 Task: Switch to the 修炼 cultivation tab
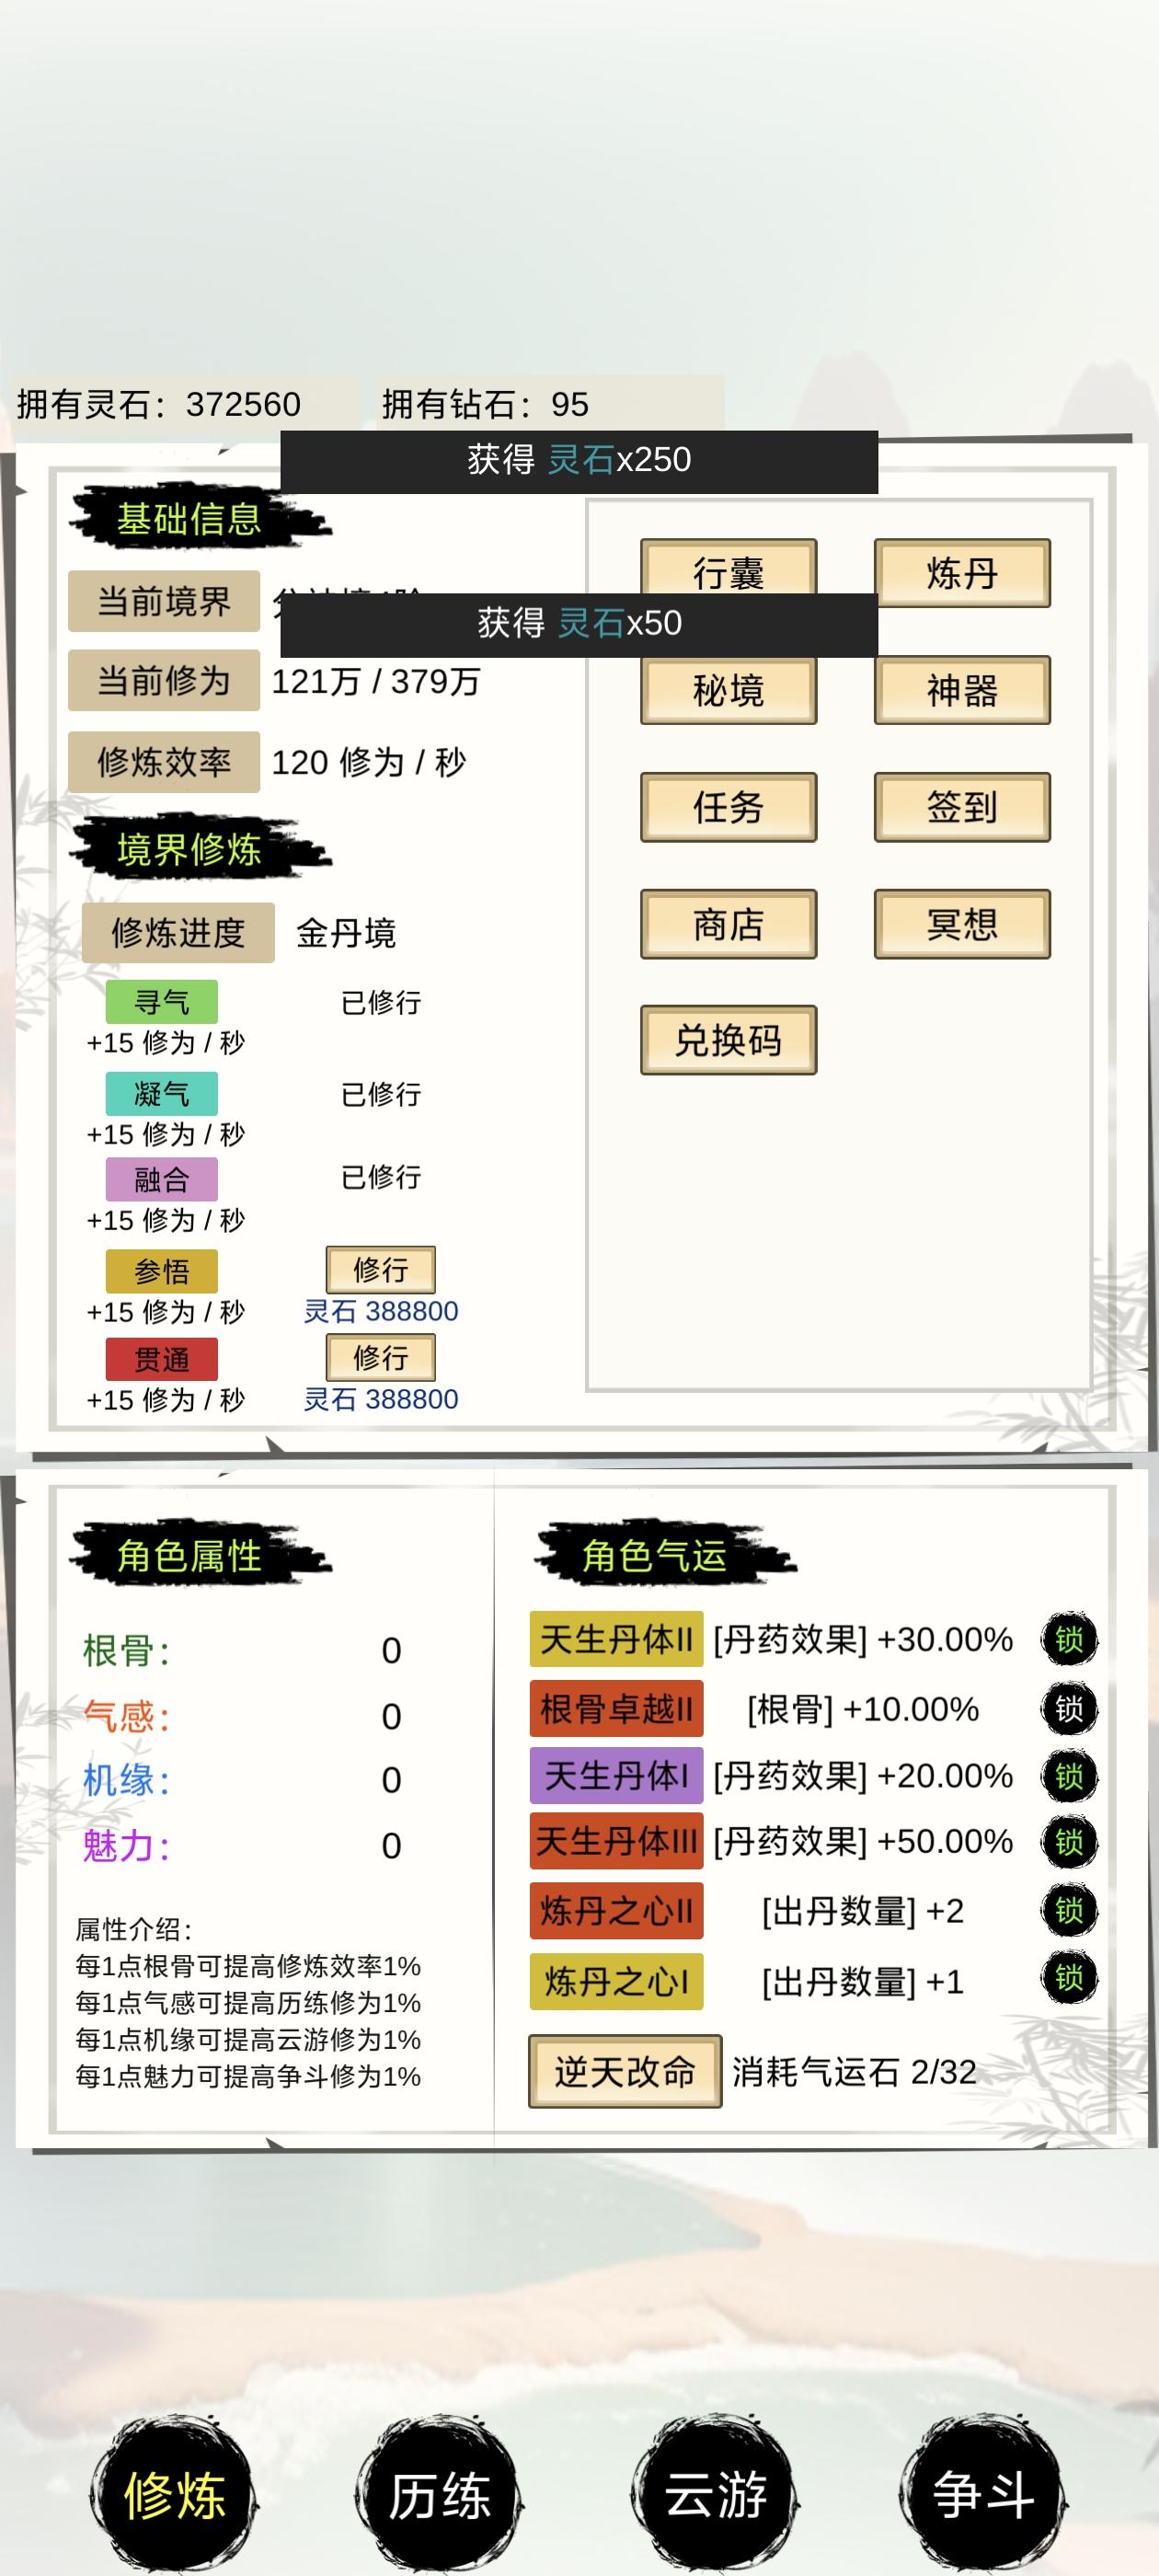coord(174,2495)
